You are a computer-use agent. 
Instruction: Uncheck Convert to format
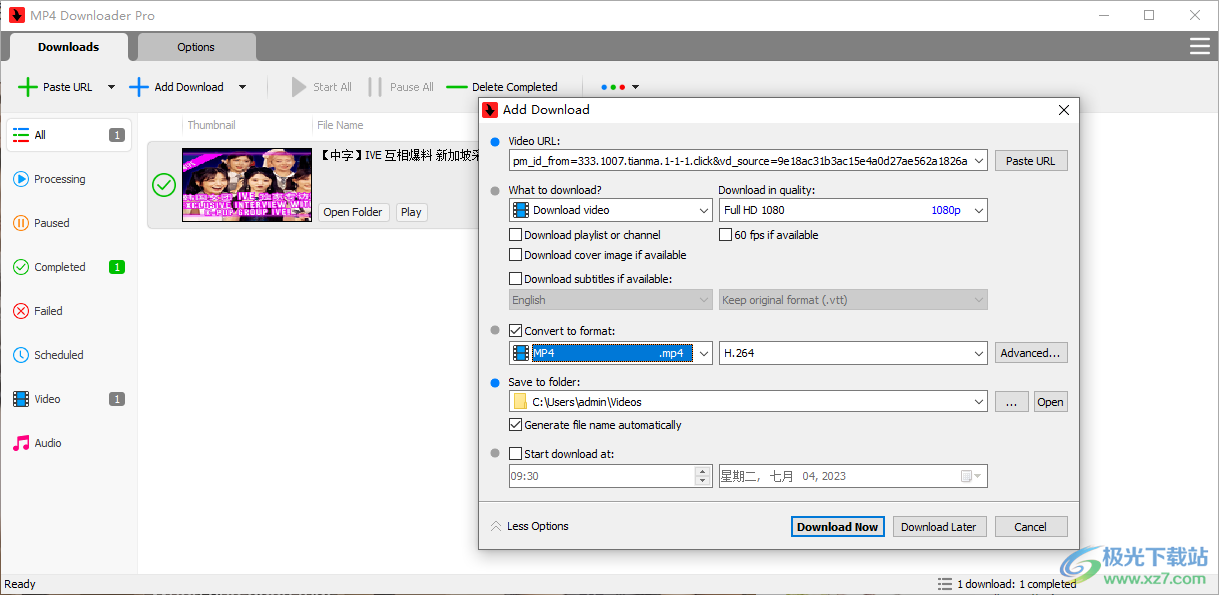click(x=515, y=331)
